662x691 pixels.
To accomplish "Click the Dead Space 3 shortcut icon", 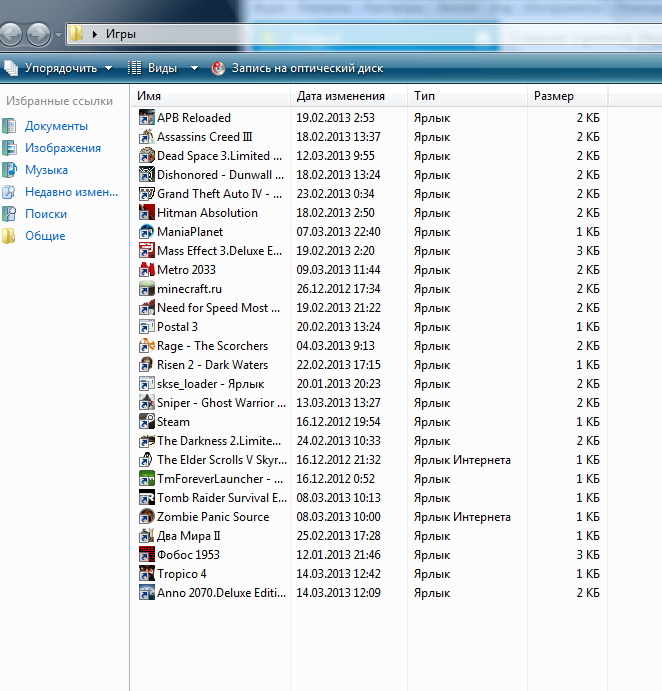I will 146,156.
